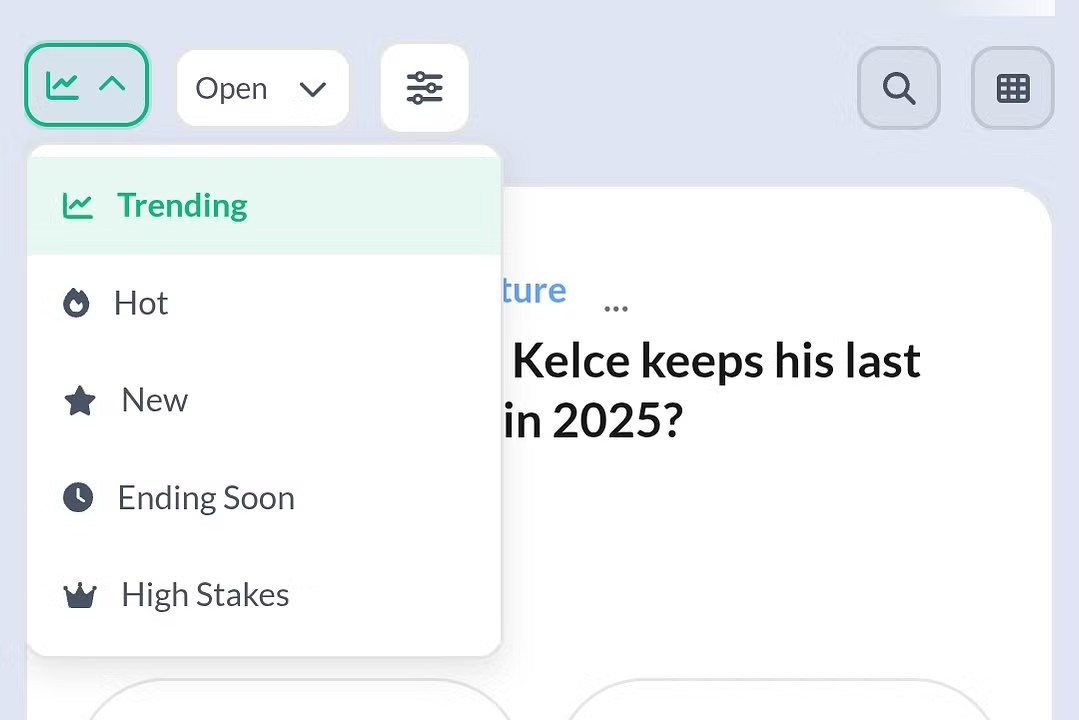Screen dimensions: 1079x720
Task: Click the clock icon beside Ending Soon
Action: pos(78,497)
